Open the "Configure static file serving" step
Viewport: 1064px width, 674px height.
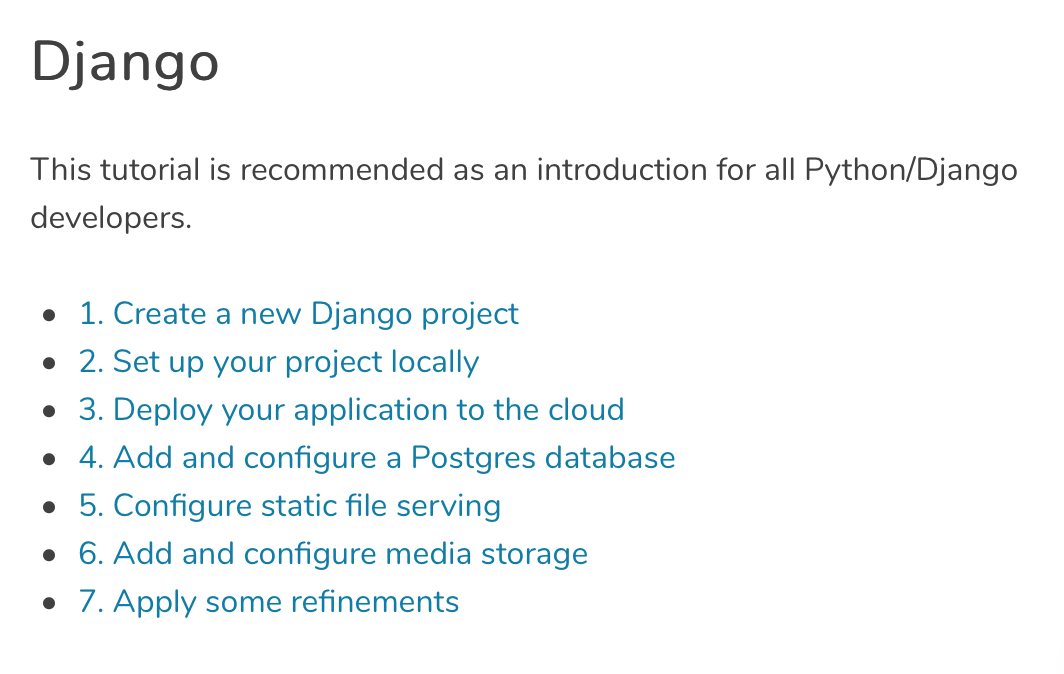[289, 506]
